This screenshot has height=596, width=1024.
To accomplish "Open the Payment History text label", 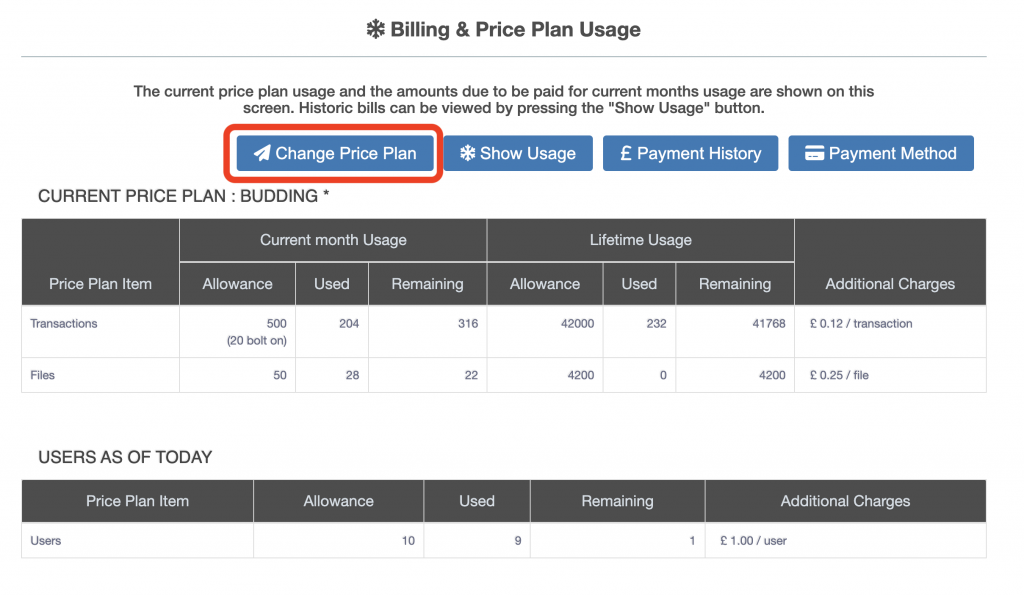I will (x=699, y=153).
